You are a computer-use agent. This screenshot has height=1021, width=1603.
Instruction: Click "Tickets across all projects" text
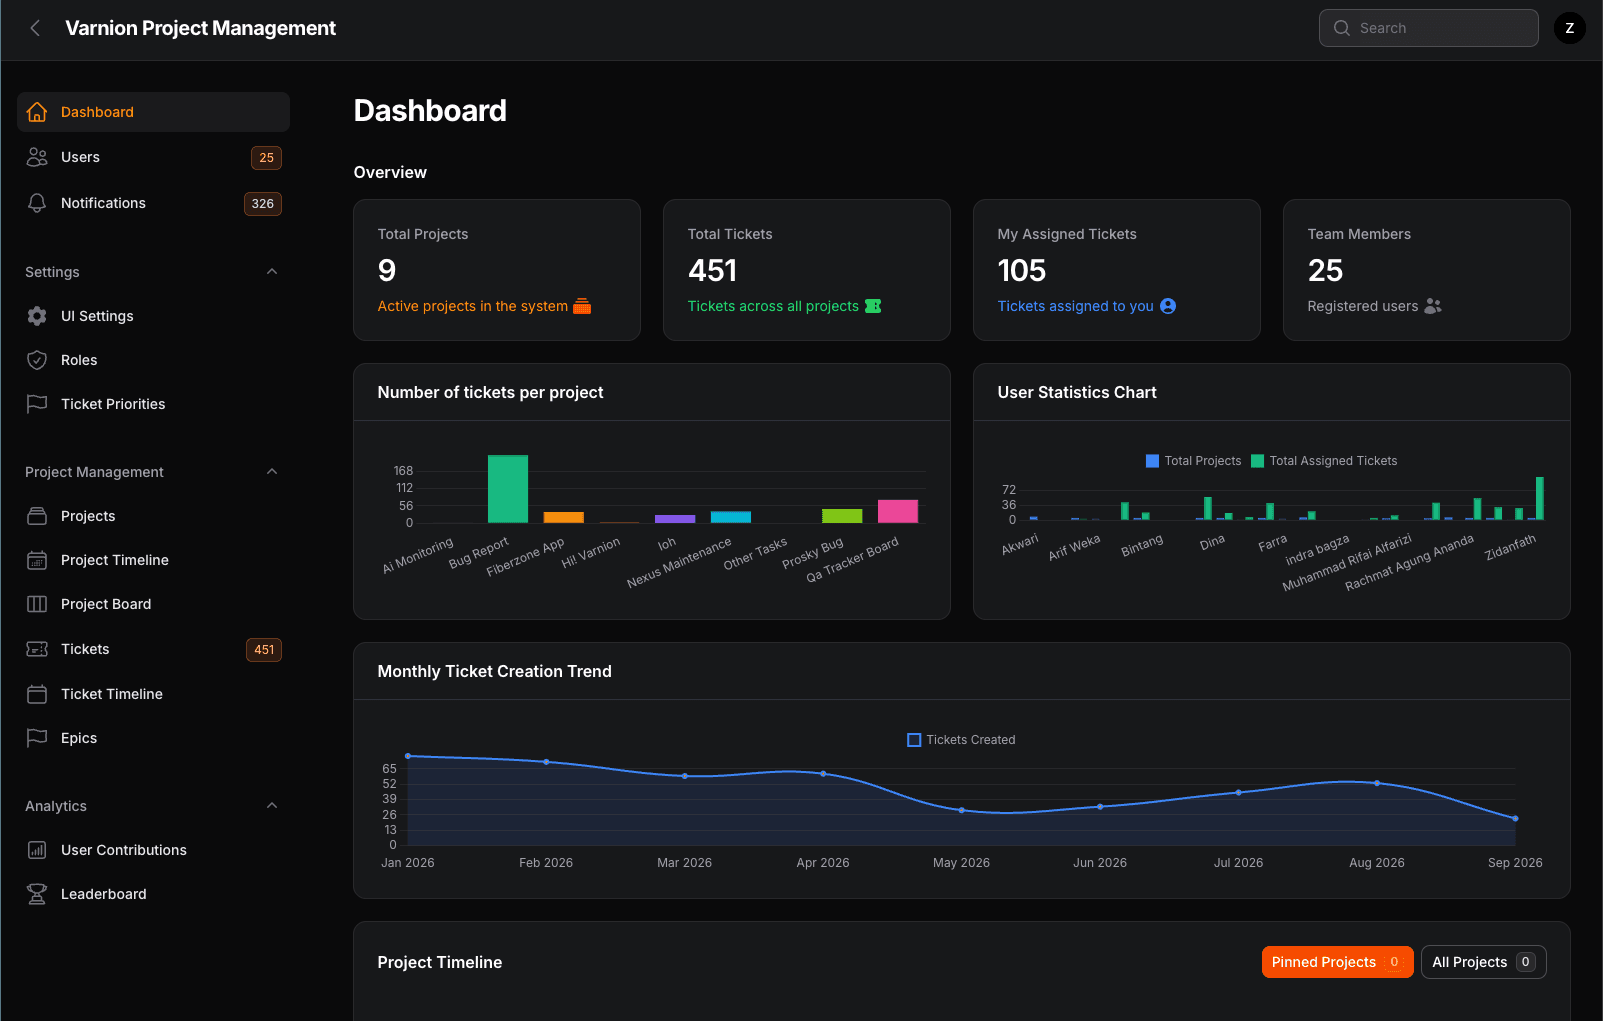[x=773, y=306]
